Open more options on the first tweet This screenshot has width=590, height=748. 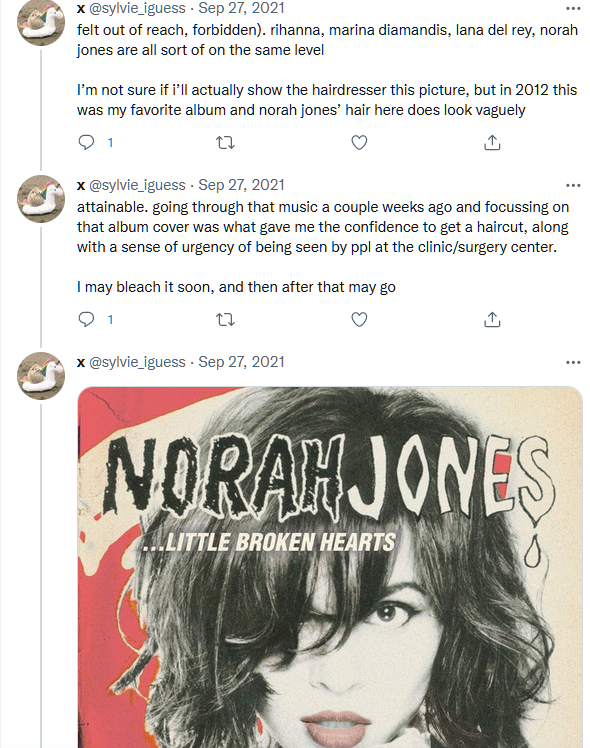coord(573,8)
